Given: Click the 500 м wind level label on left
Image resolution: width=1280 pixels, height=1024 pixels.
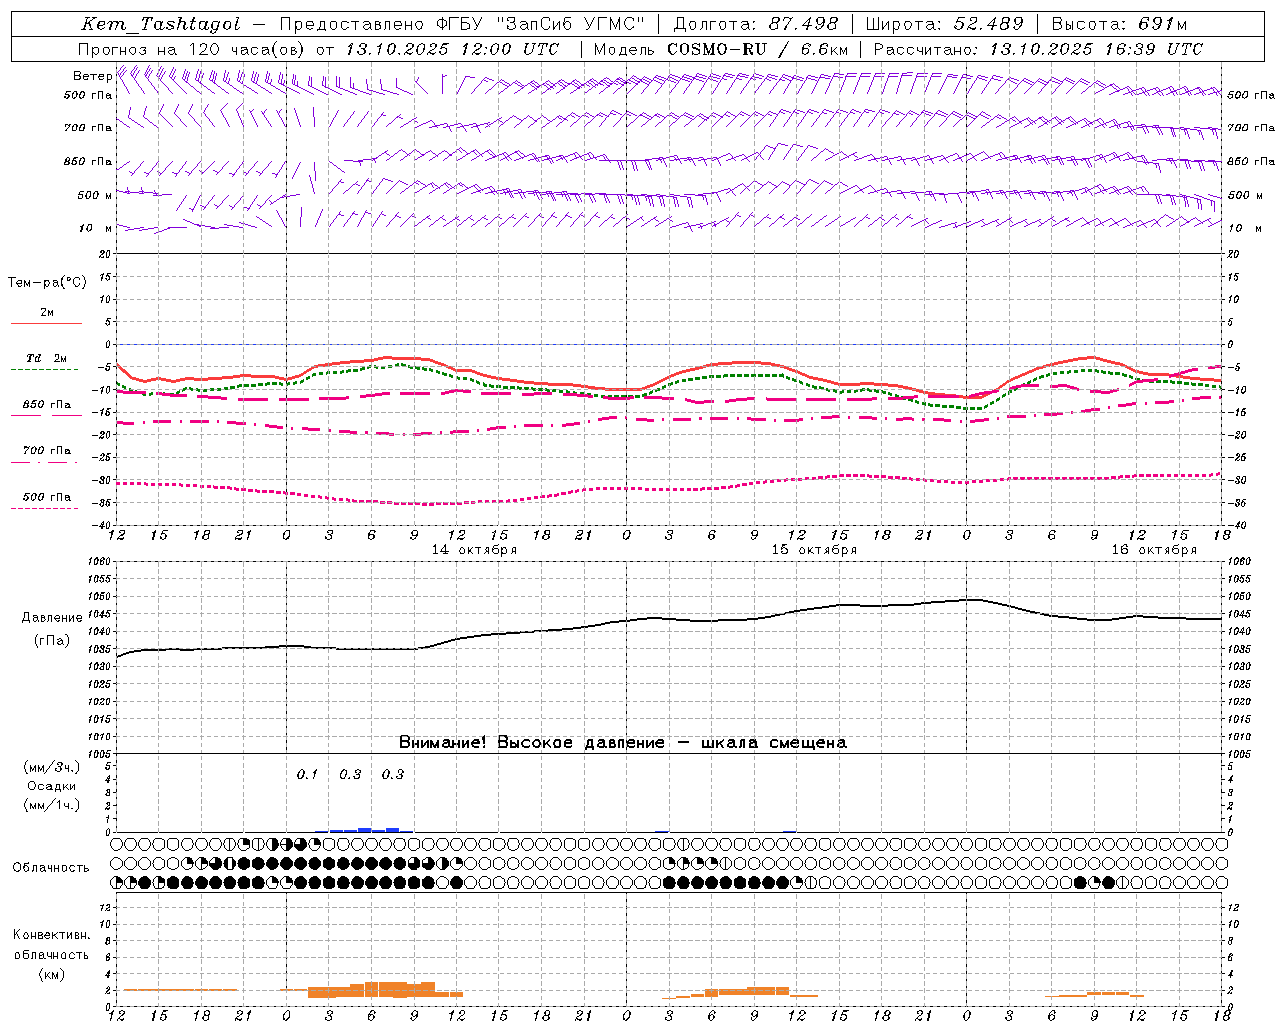Looking at the screenshot, I should click(94, 195).
